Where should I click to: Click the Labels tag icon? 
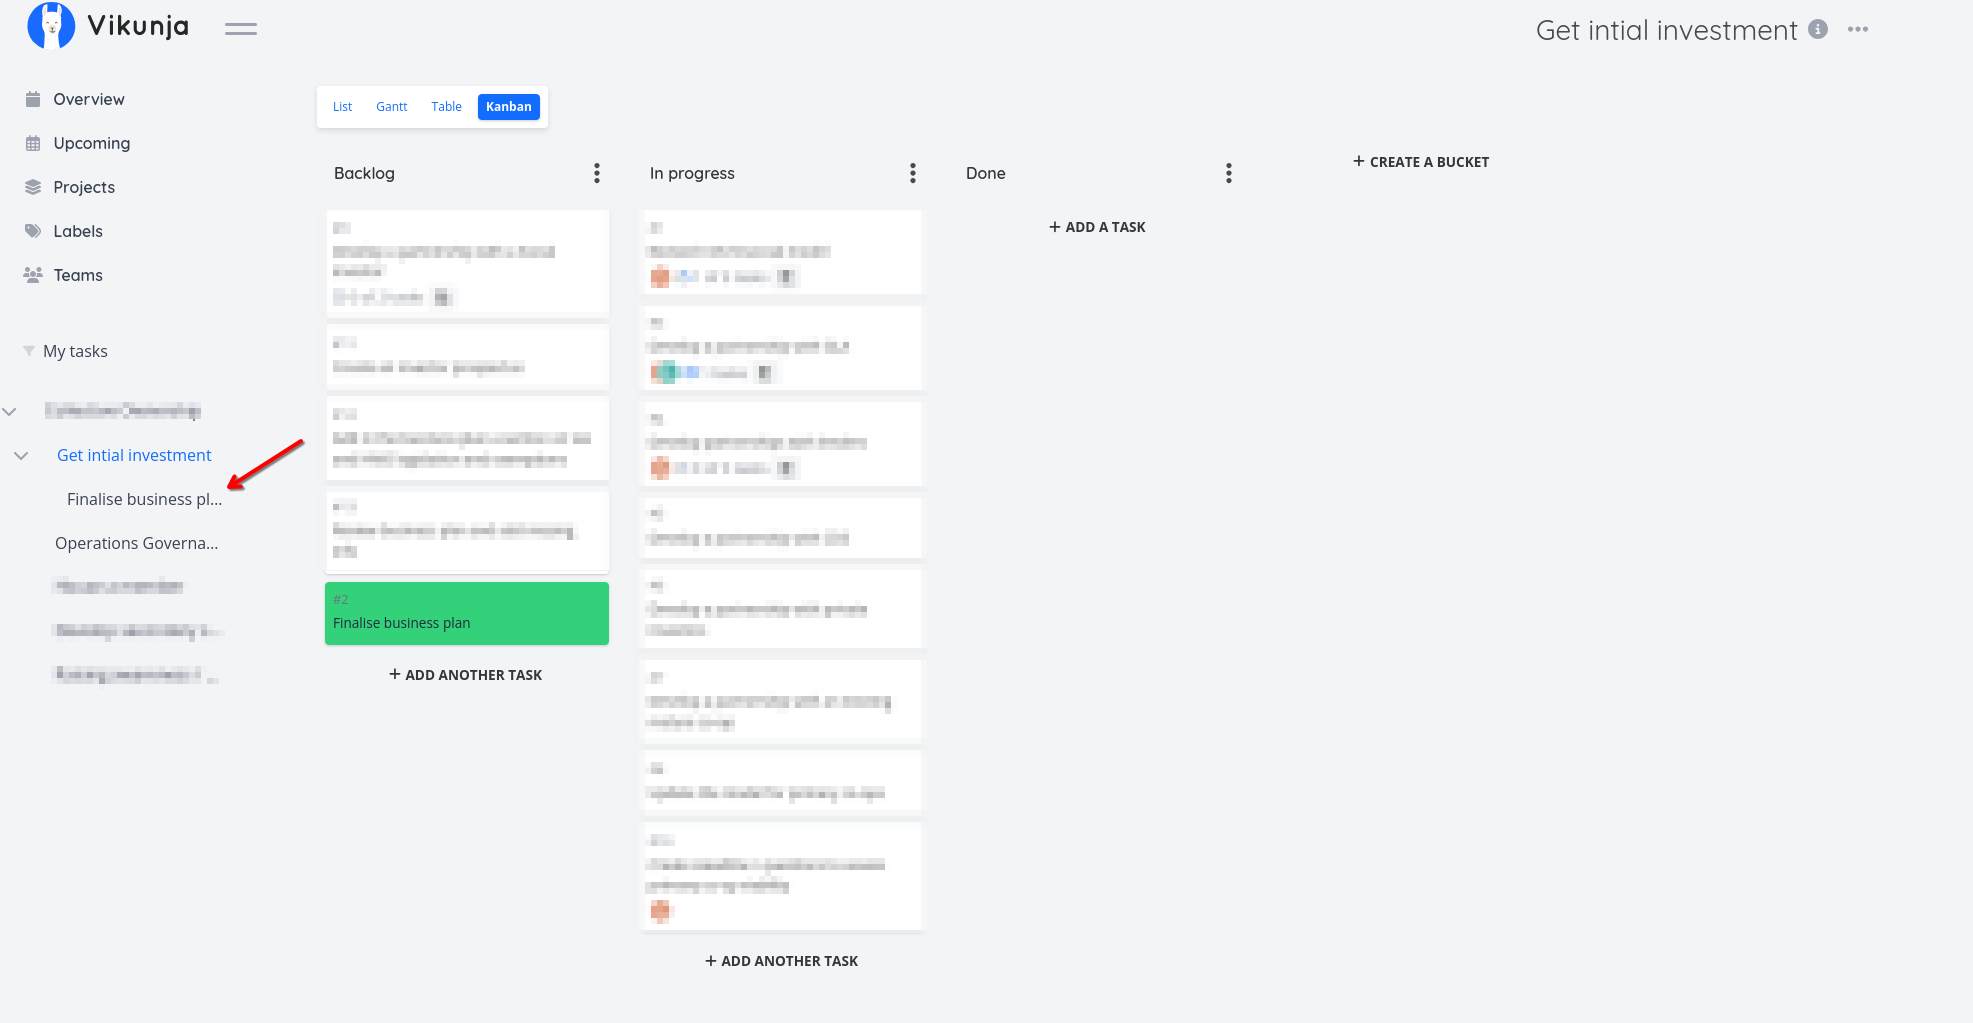(33, 231)
